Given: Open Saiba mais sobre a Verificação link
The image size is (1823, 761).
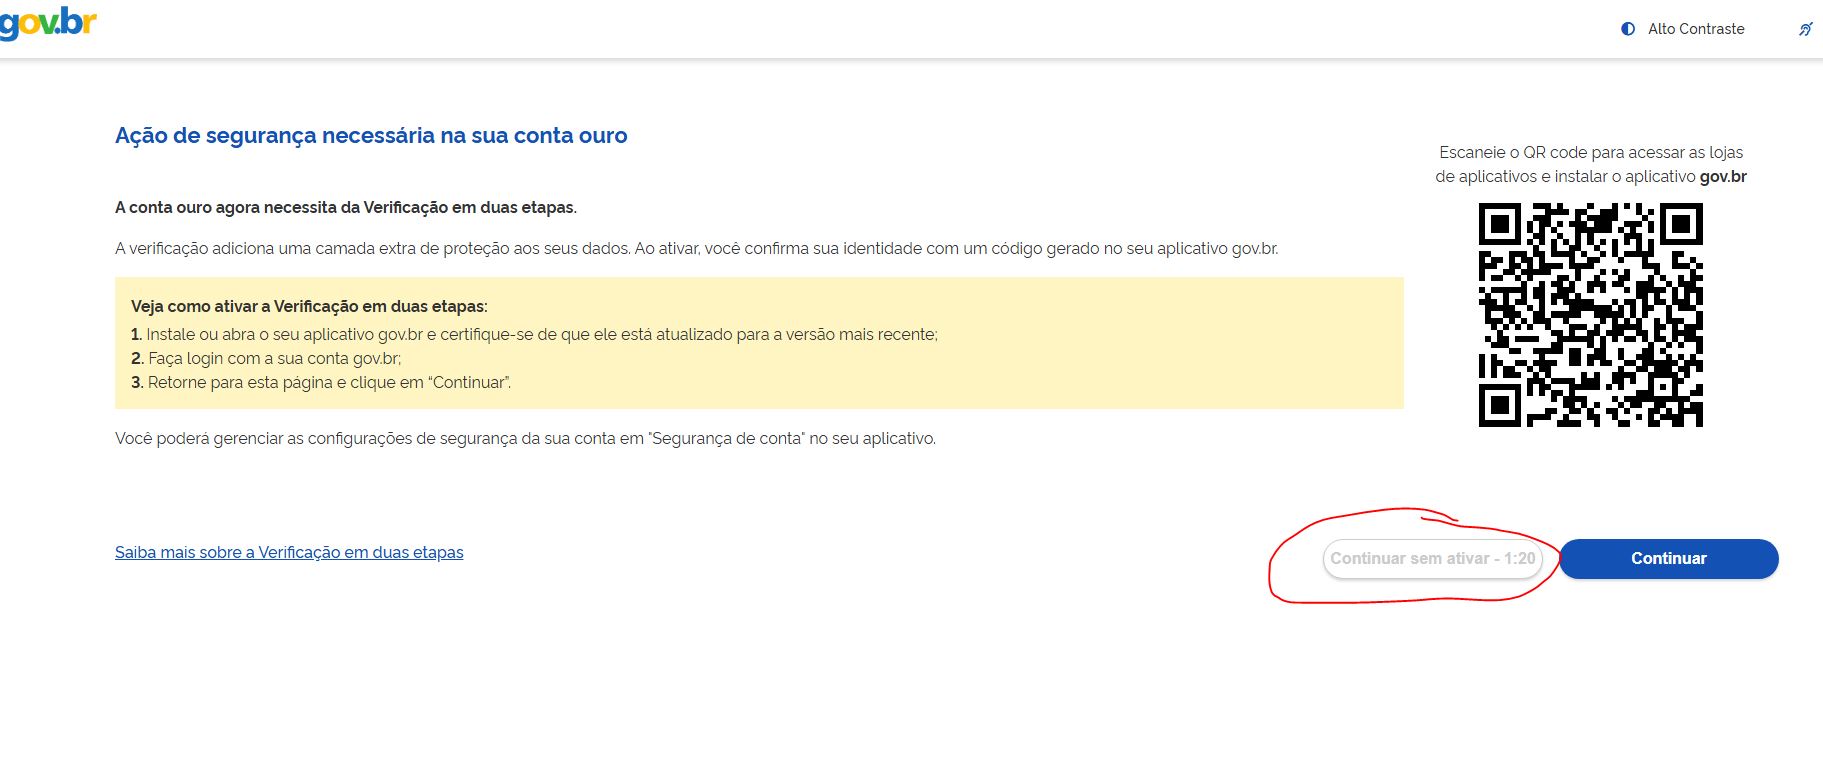Looking at the screenshot, I should [289, 552].
